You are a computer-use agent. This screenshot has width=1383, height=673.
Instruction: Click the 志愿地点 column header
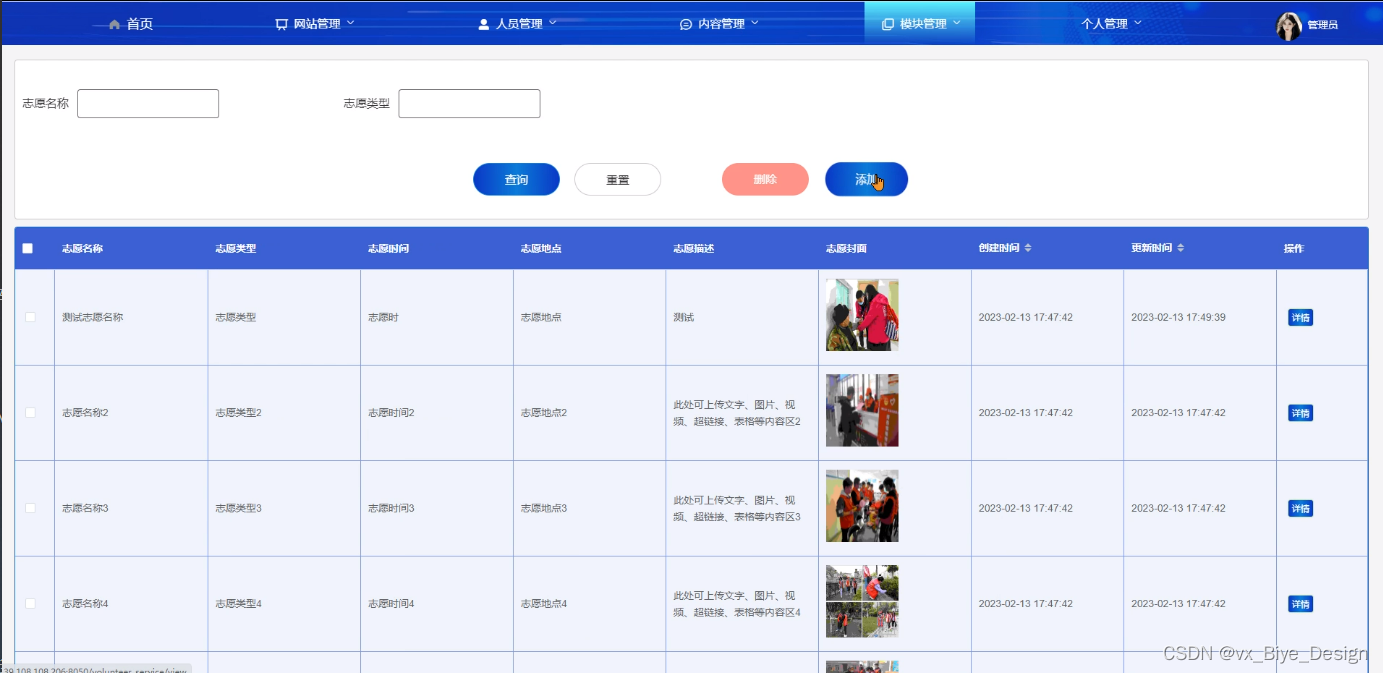(x=541, y=248)
